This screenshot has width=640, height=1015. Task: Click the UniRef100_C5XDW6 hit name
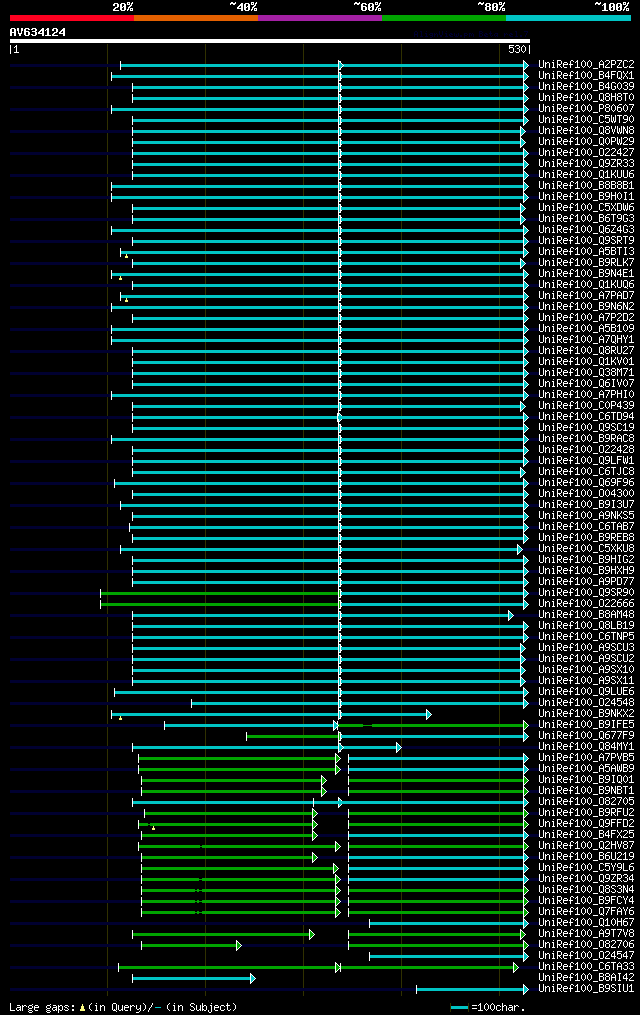pyautogui.click(x=586, y=208)
